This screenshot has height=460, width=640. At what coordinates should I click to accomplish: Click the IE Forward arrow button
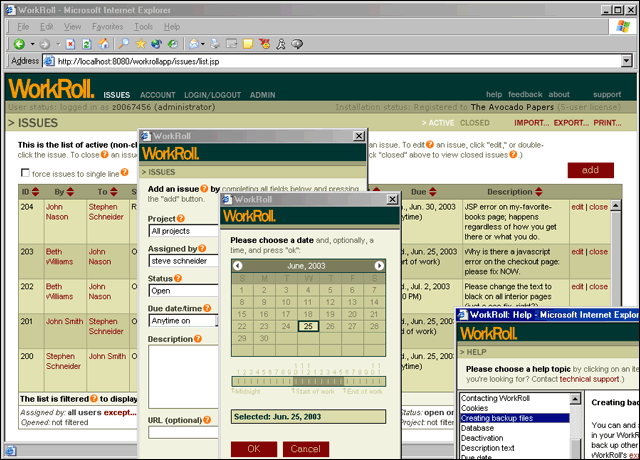pyautogui.click(x=44, y=44)
